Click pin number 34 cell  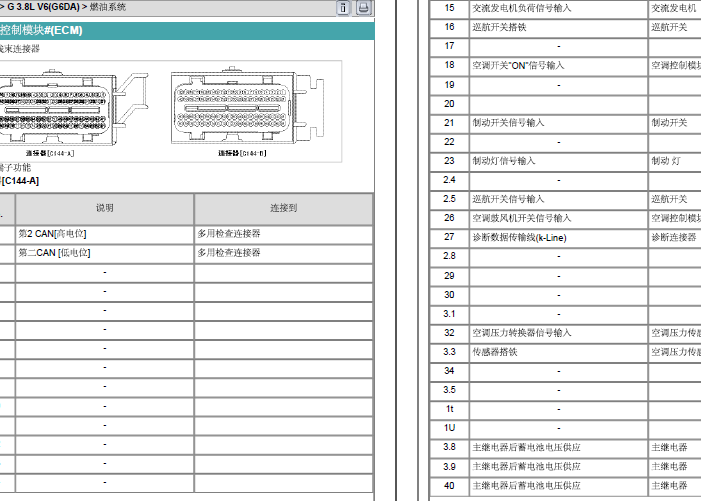click(x=449, y=371)
